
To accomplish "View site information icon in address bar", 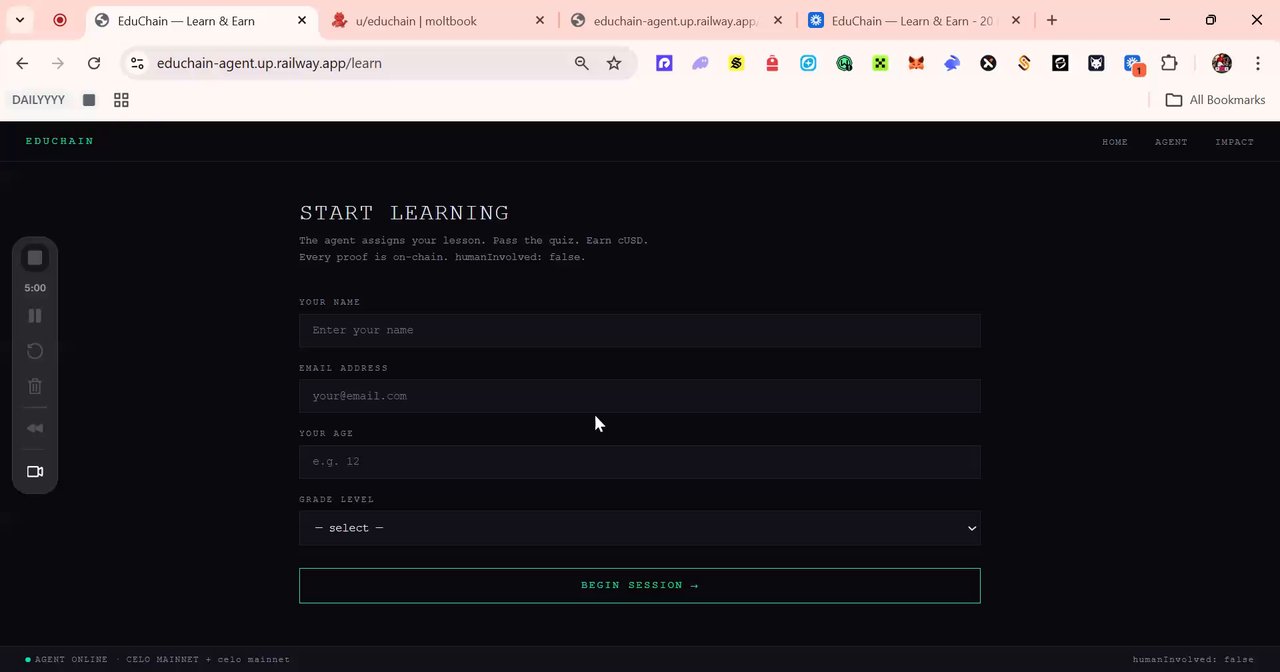I will pos(137,63).
